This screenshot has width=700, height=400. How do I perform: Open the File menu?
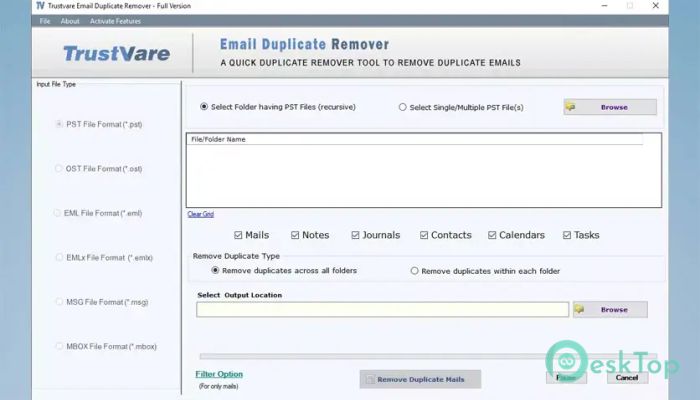(45, 21)
